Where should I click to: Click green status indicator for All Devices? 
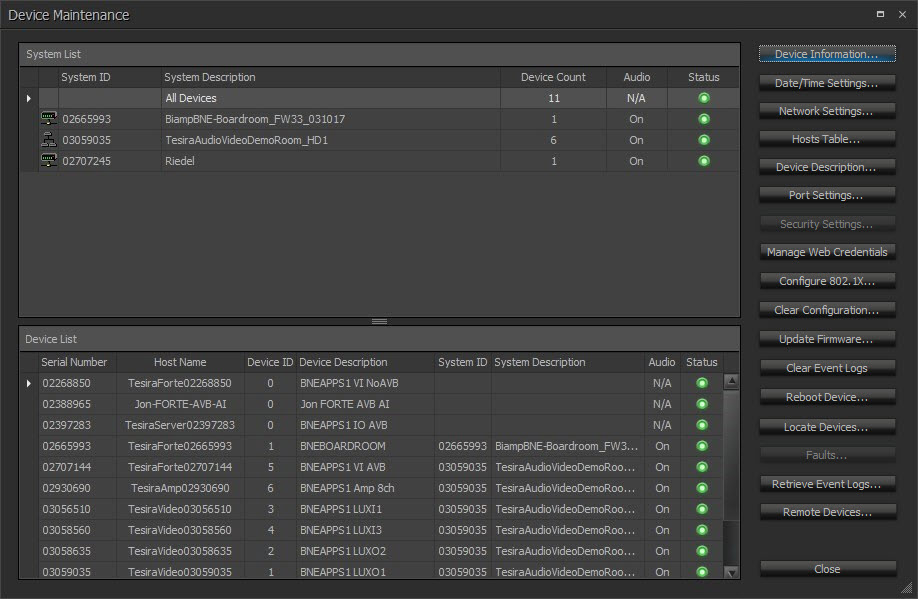tap(704, 98)
